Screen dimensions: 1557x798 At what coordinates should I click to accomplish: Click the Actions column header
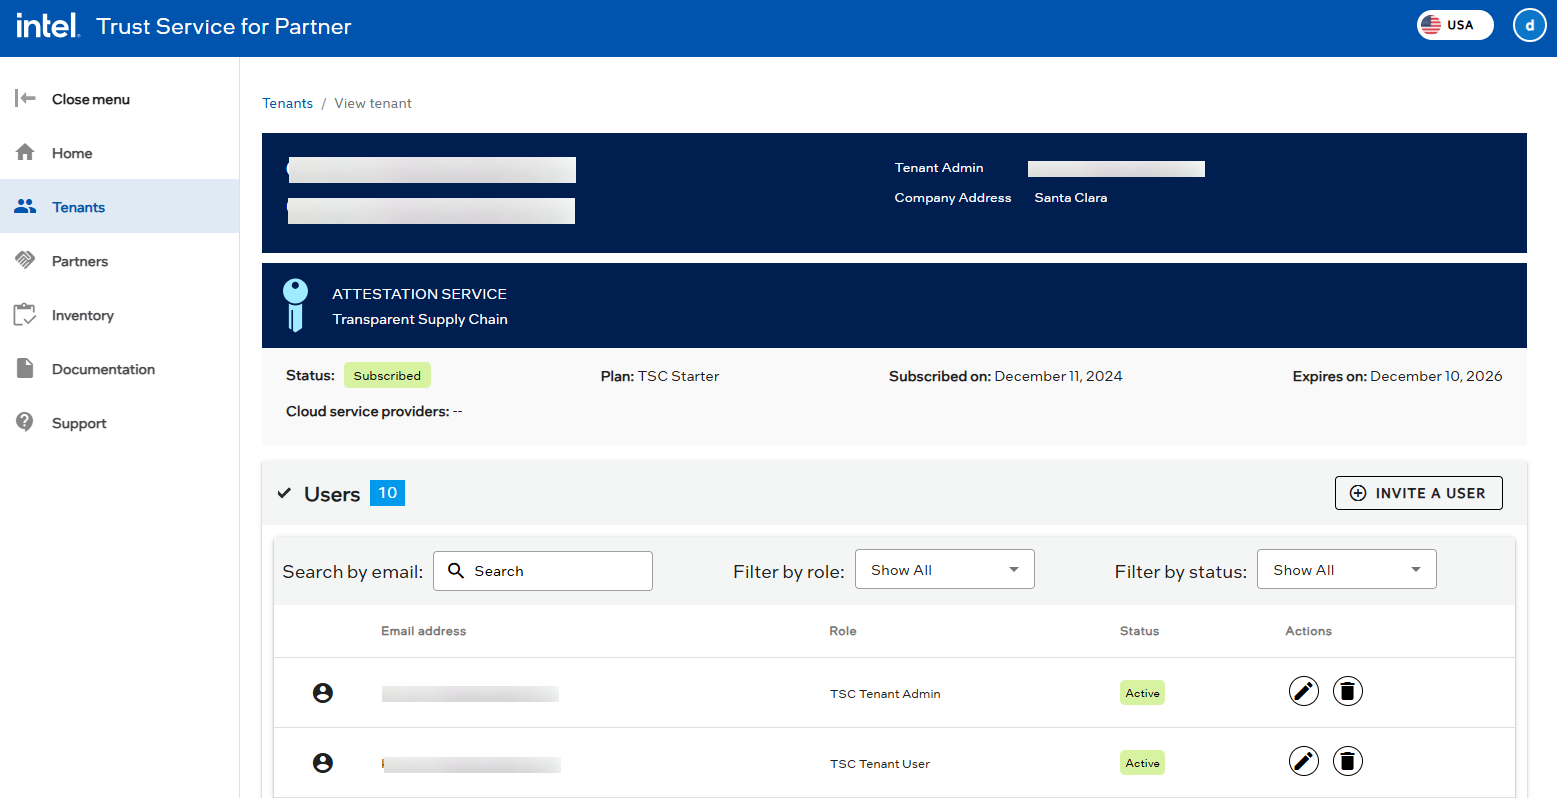tap(1308, 631)
